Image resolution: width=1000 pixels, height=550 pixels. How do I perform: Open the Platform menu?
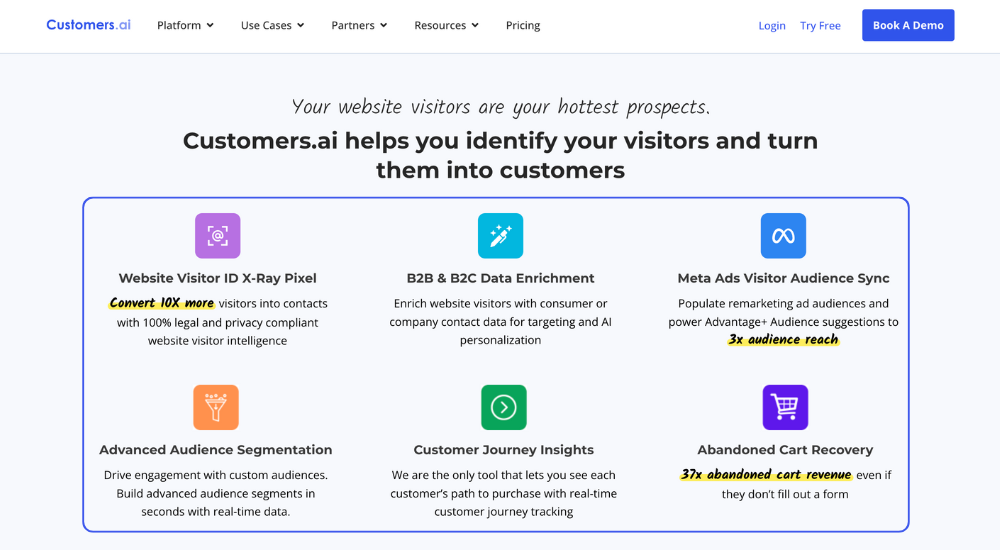pyautogui.click(x=186, y=26)
